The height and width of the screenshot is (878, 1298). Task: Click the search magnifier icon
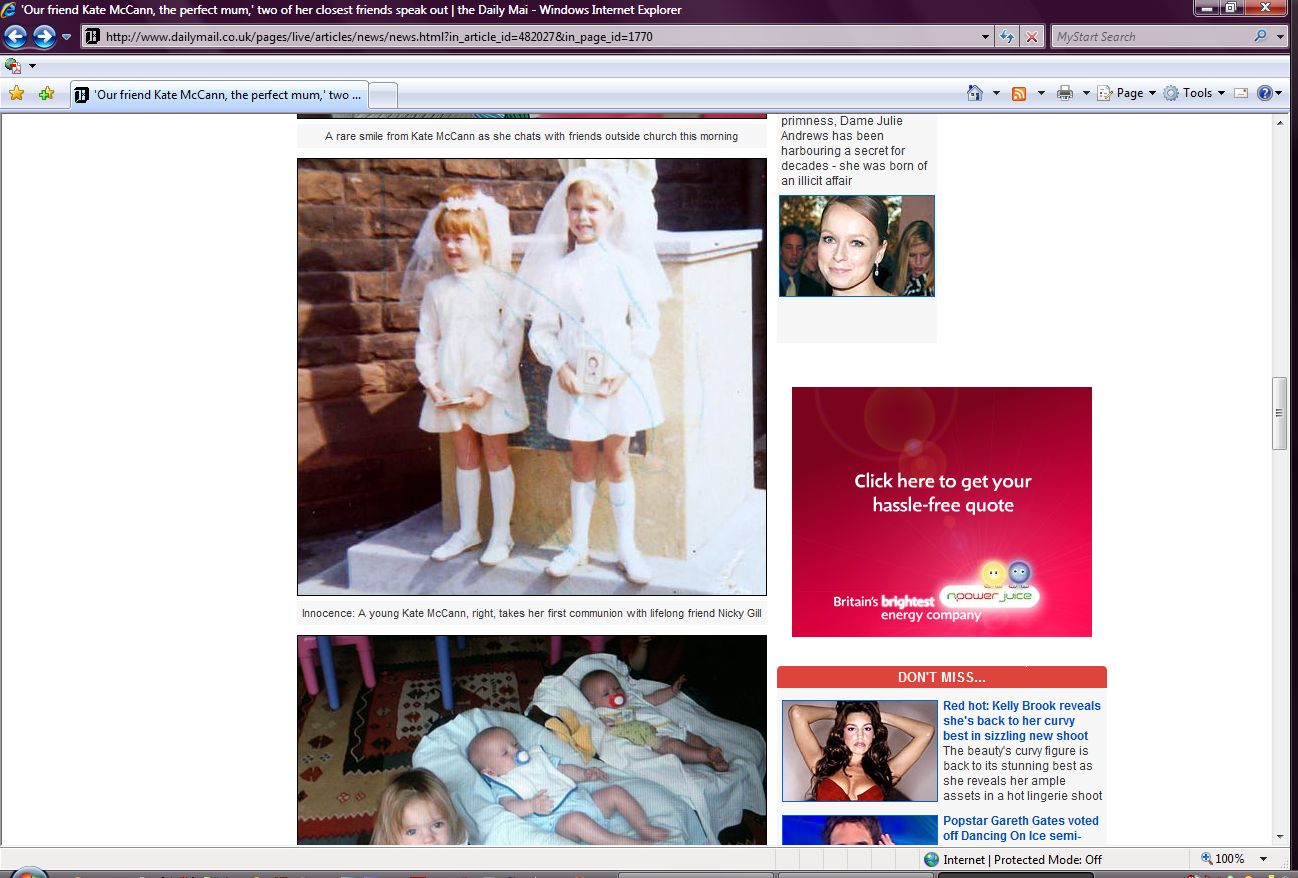[x=1260, y=37]
